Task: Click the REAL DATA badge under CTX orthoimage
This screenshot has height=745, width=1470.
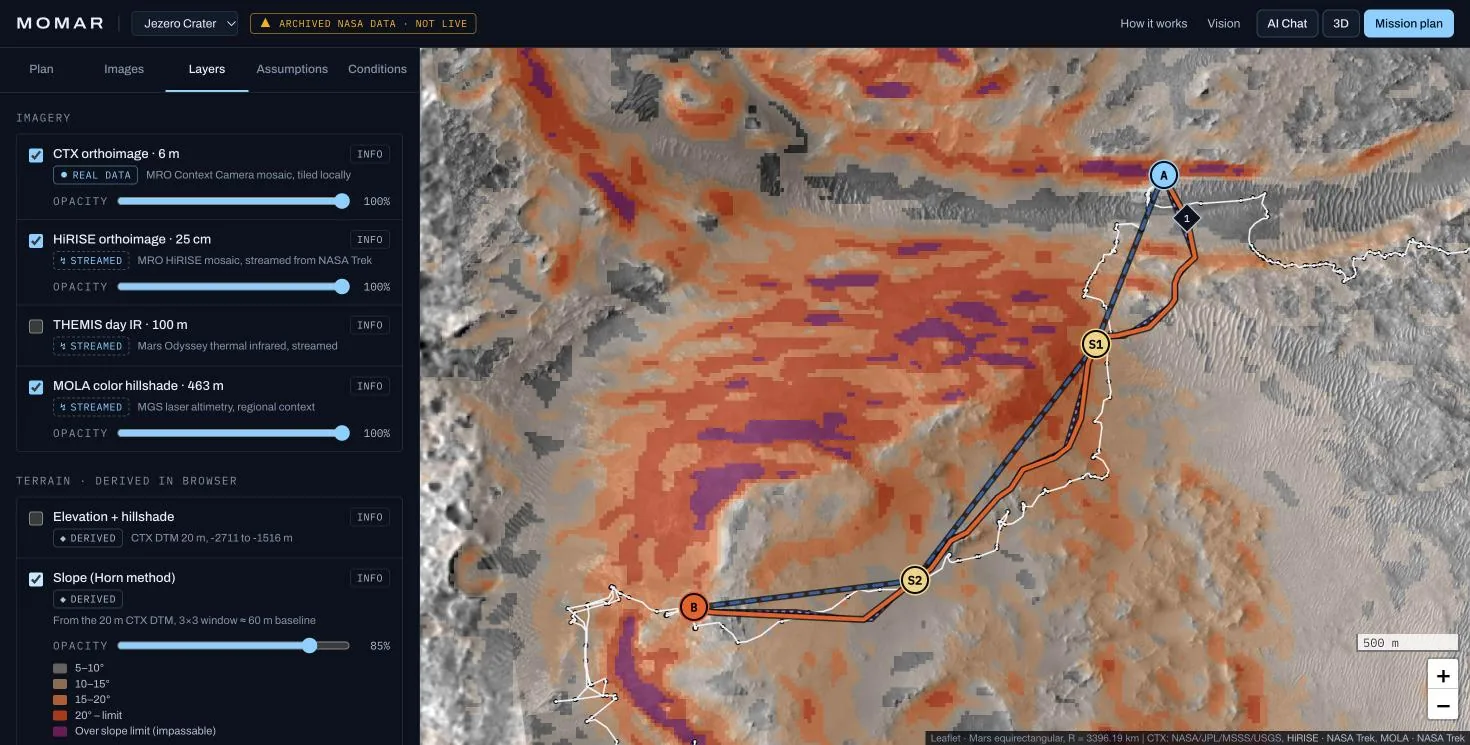Action: click(94, 175)
